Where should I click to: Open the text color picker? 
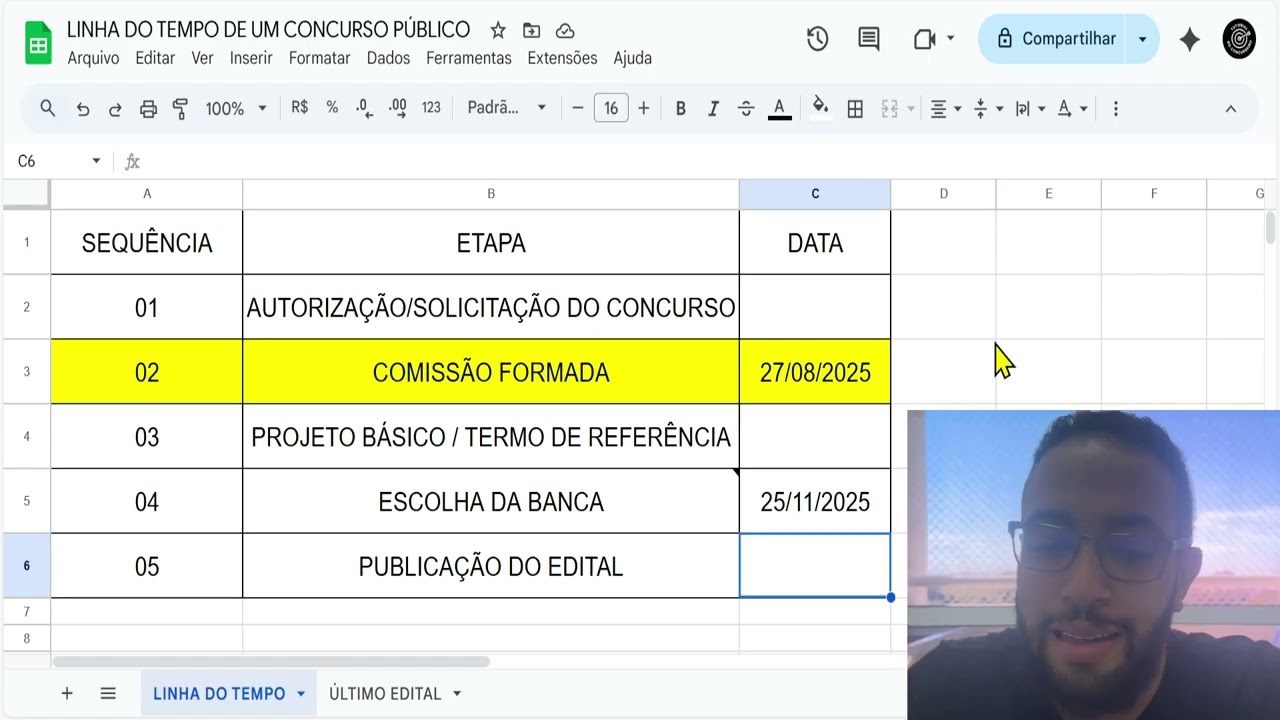point(780,109)
